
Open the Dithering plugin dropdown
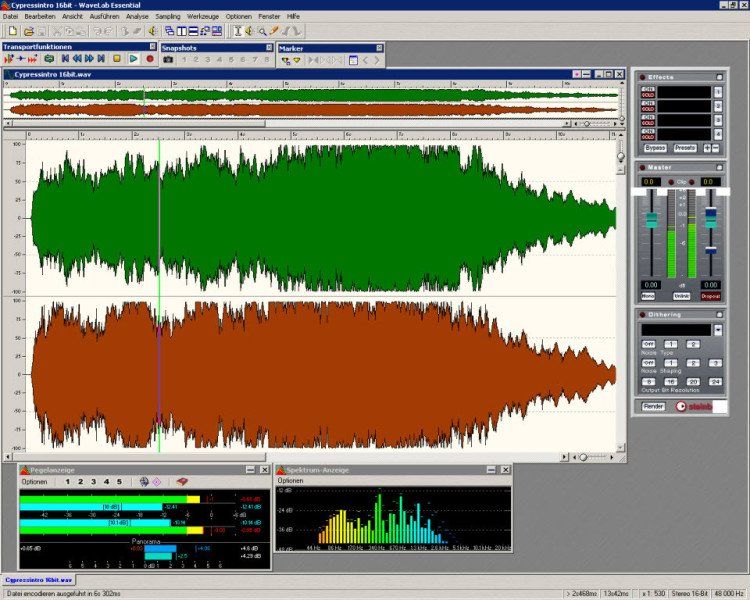pyautogui.click(x=717, y=329)
